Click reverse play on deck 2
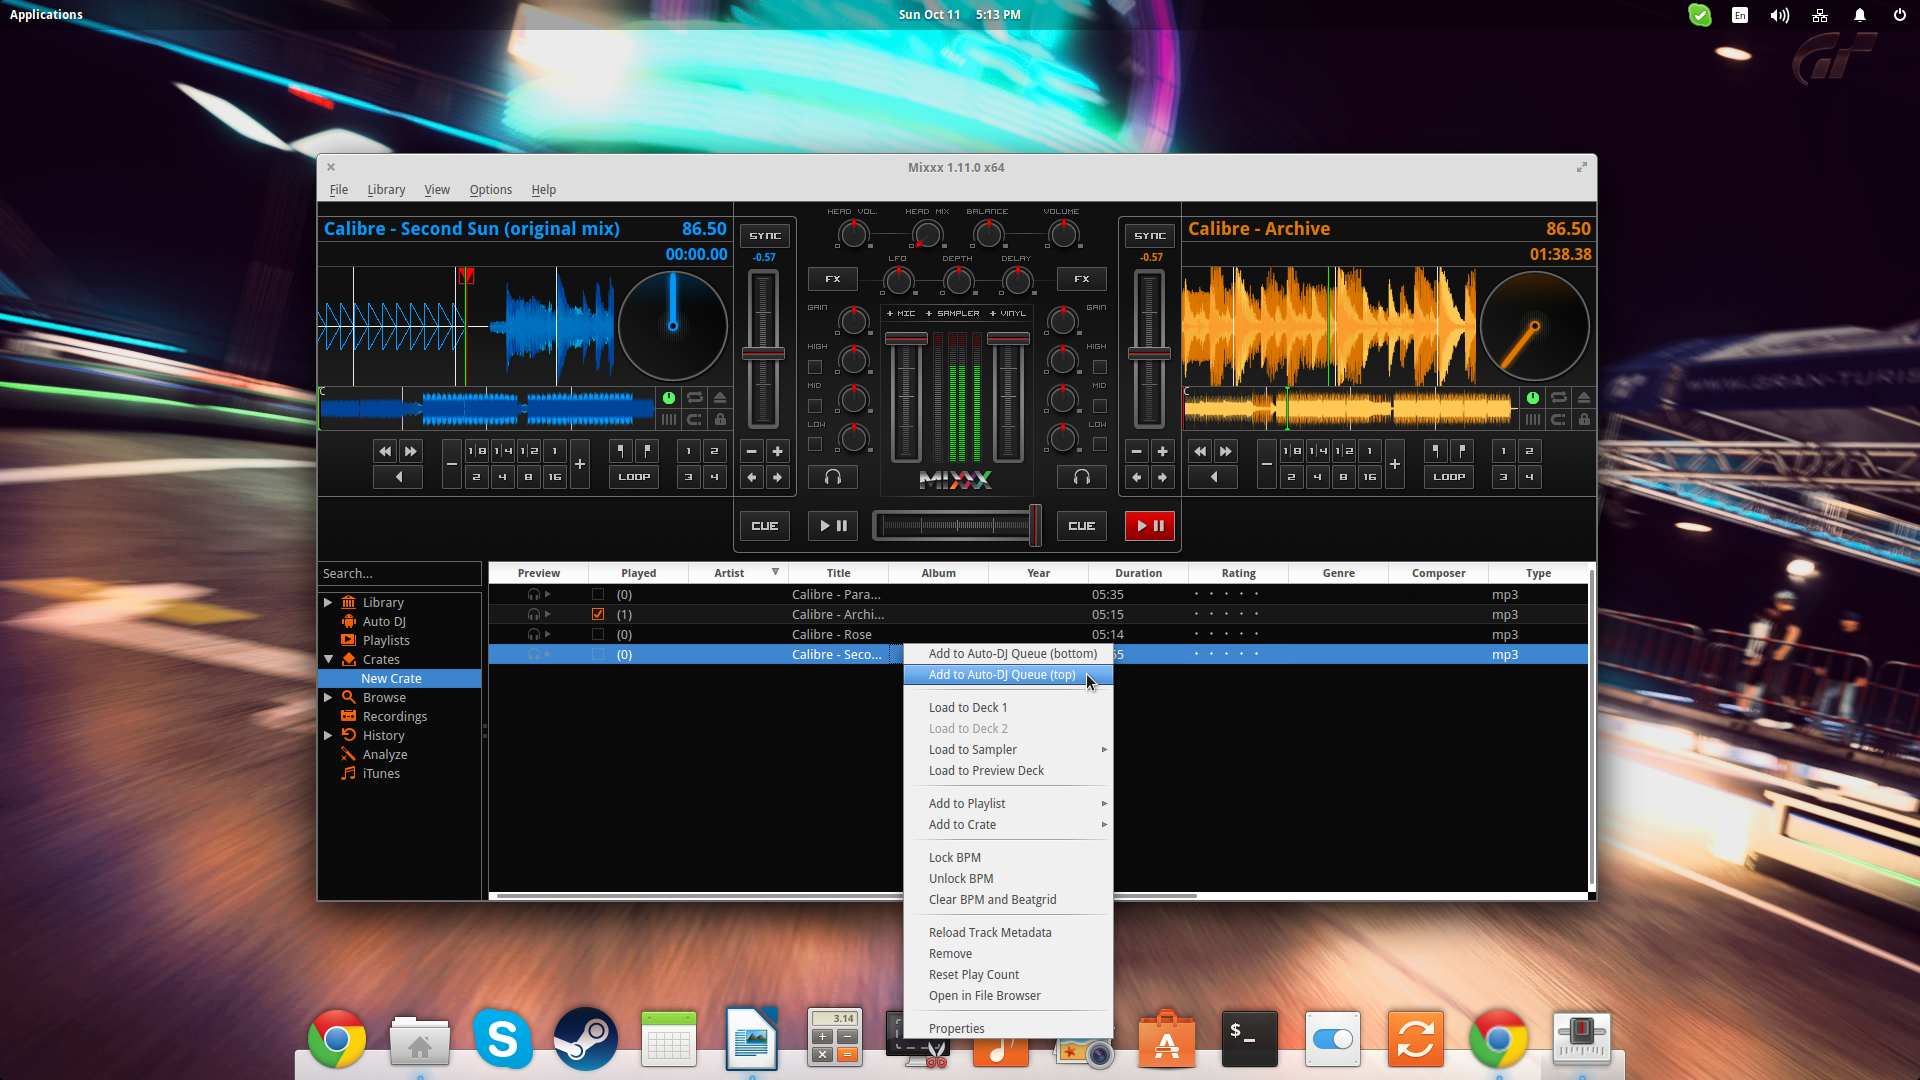This screenshot has height=1080, width=1920. [x=1213, y=477]
